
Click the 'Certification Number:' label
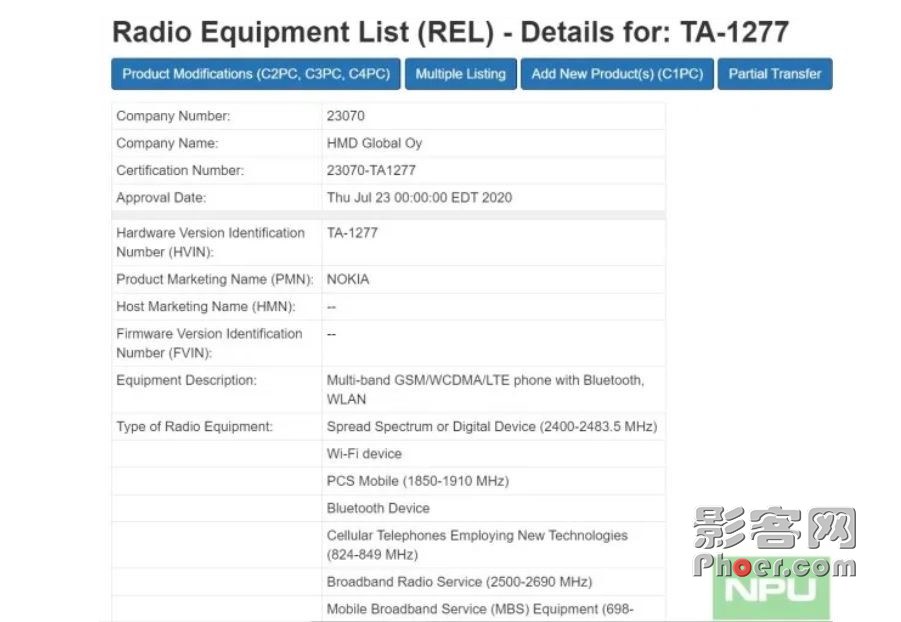tap(180, 170)
